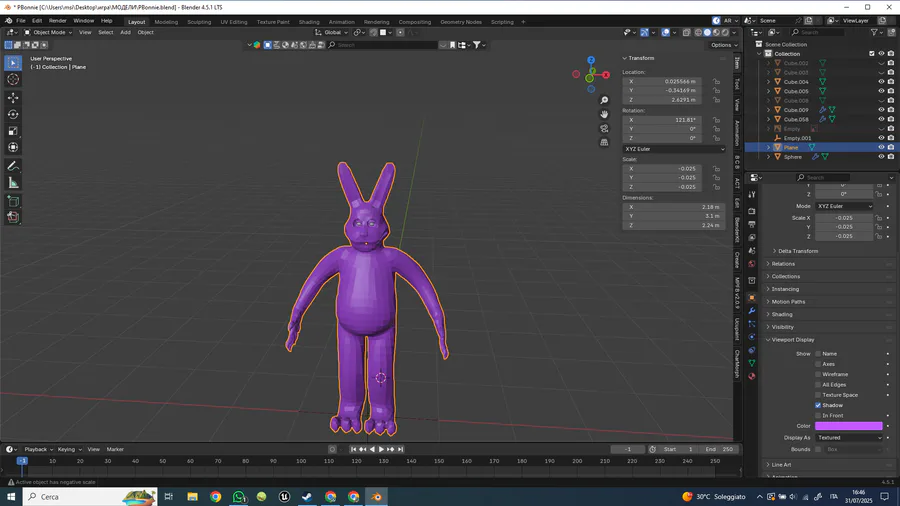The height and width of the screenshot is (506, 900).
Task: Select the Rotate tool
Action: (13, 115)
